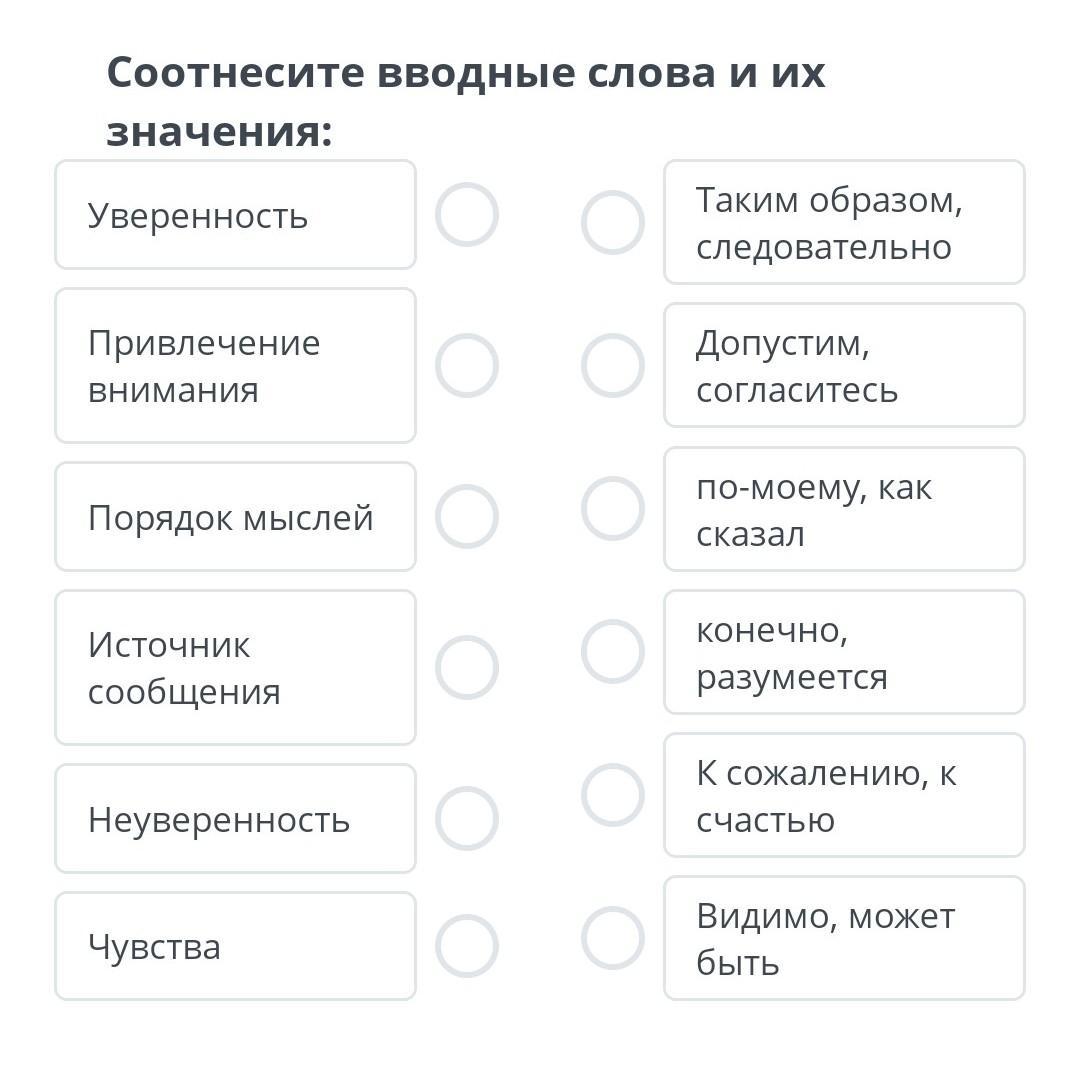Select the circle next to Источник сообщения
1080x1075 pixels.
(x=467, y=667)
